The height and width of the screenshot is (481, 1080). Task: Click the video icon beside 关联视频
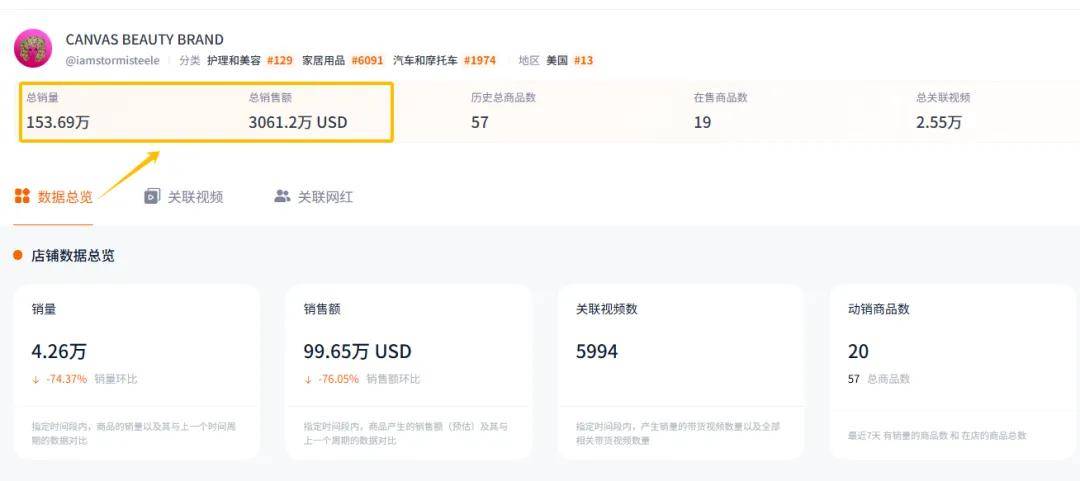coord(152,196)
